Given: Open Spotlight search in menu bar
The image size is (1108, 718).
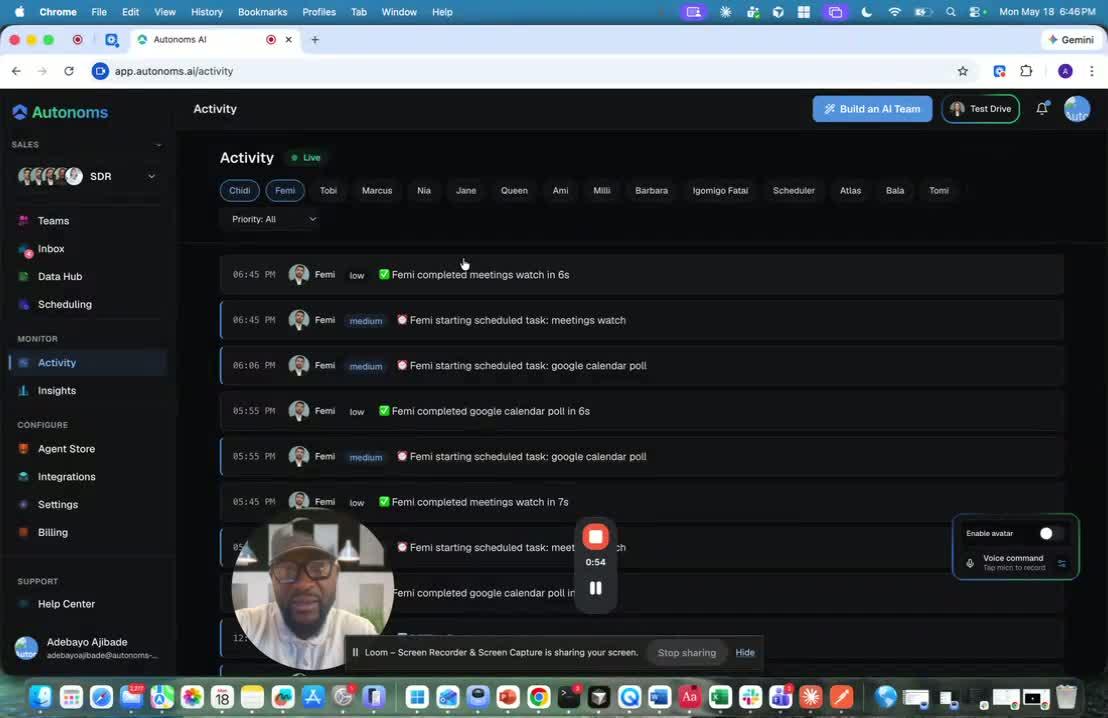Looking at the screenshot, I should pos(950,12).
